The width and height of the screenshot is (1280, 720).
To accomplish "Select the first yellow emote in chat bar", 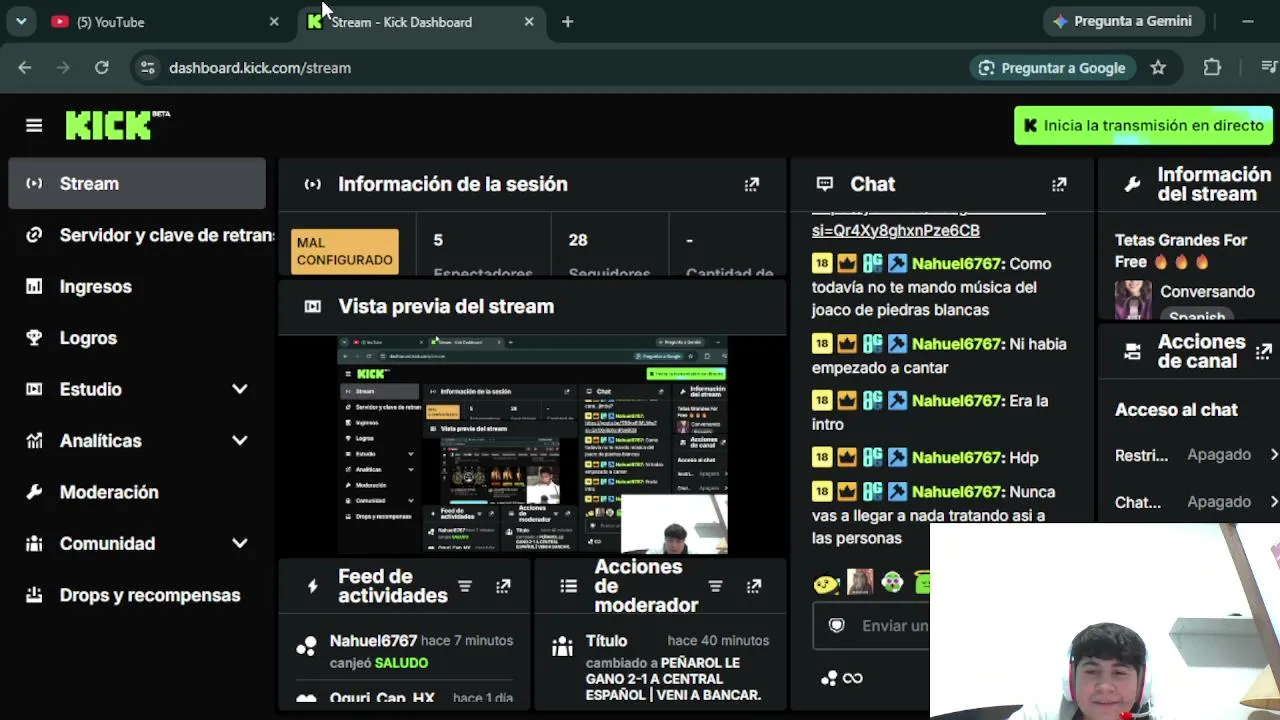I will (826, 583).
